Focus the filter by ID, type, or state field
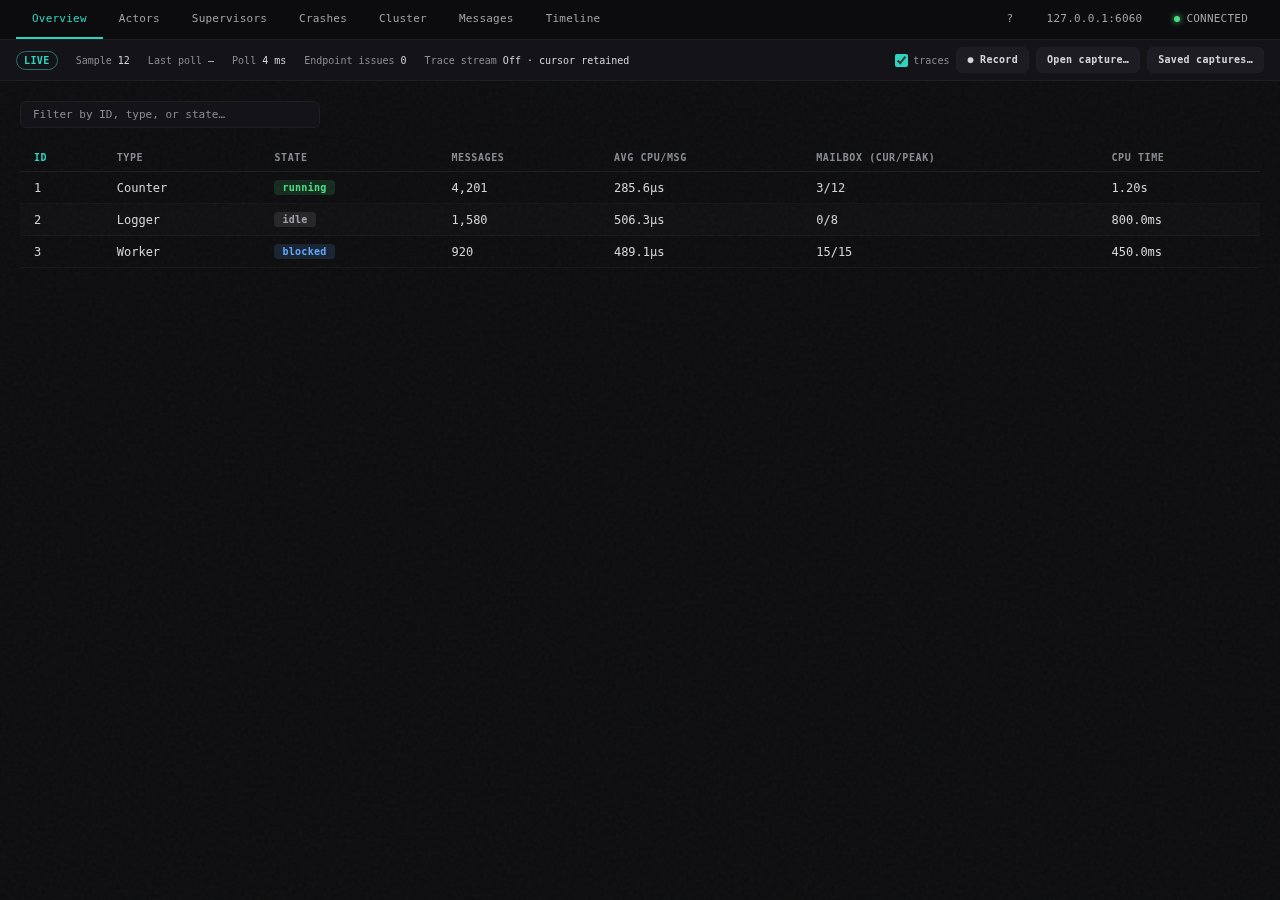1280x900 pixels. (x=170, y=114)
